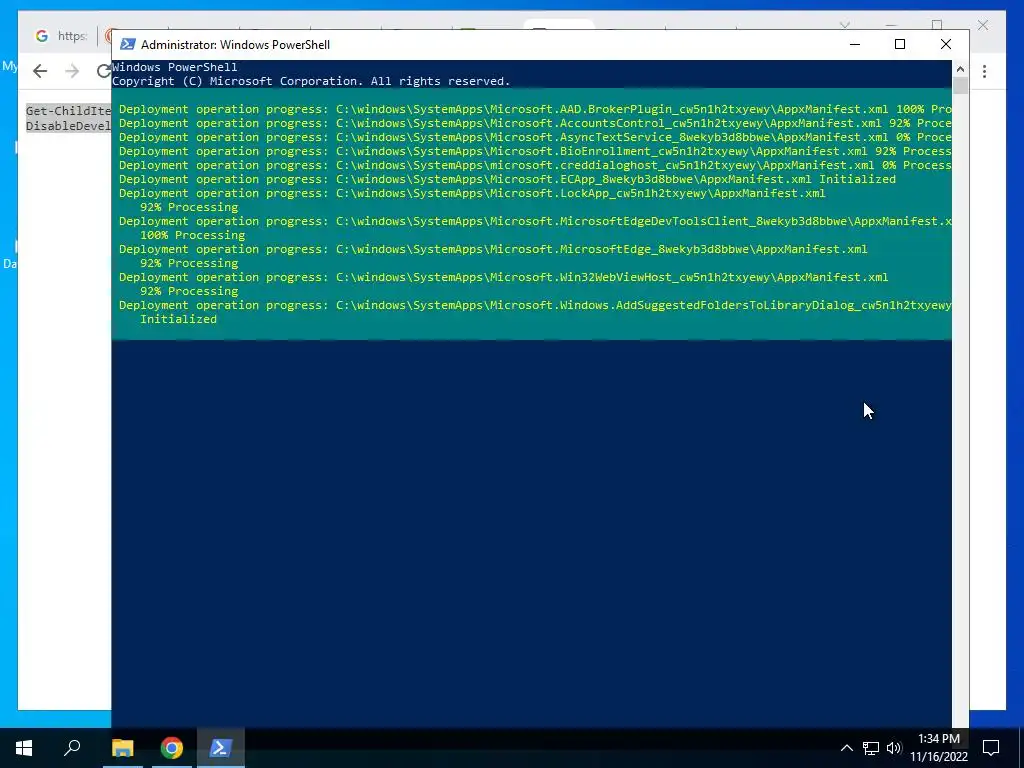1024x768 pixels.
Task: Click the MicrosoftEdgeDevToolsClient deployment line
Action: point(535,221)
